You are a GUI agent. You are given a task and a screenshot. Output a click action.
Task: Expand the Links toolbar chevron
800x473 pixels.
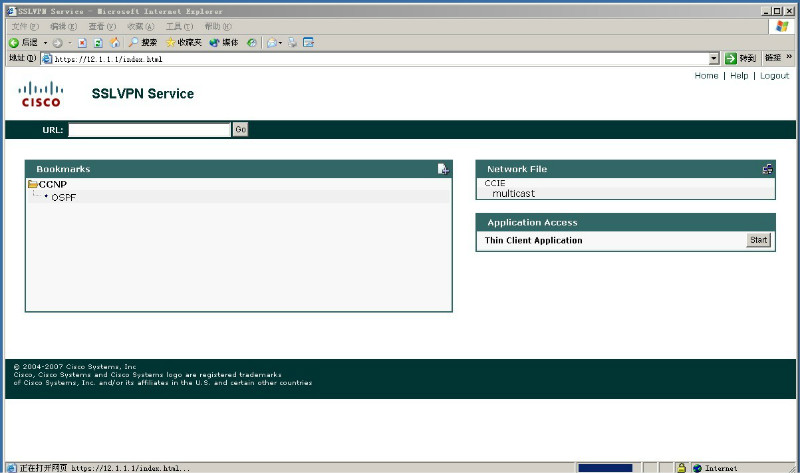pos(789,57)
